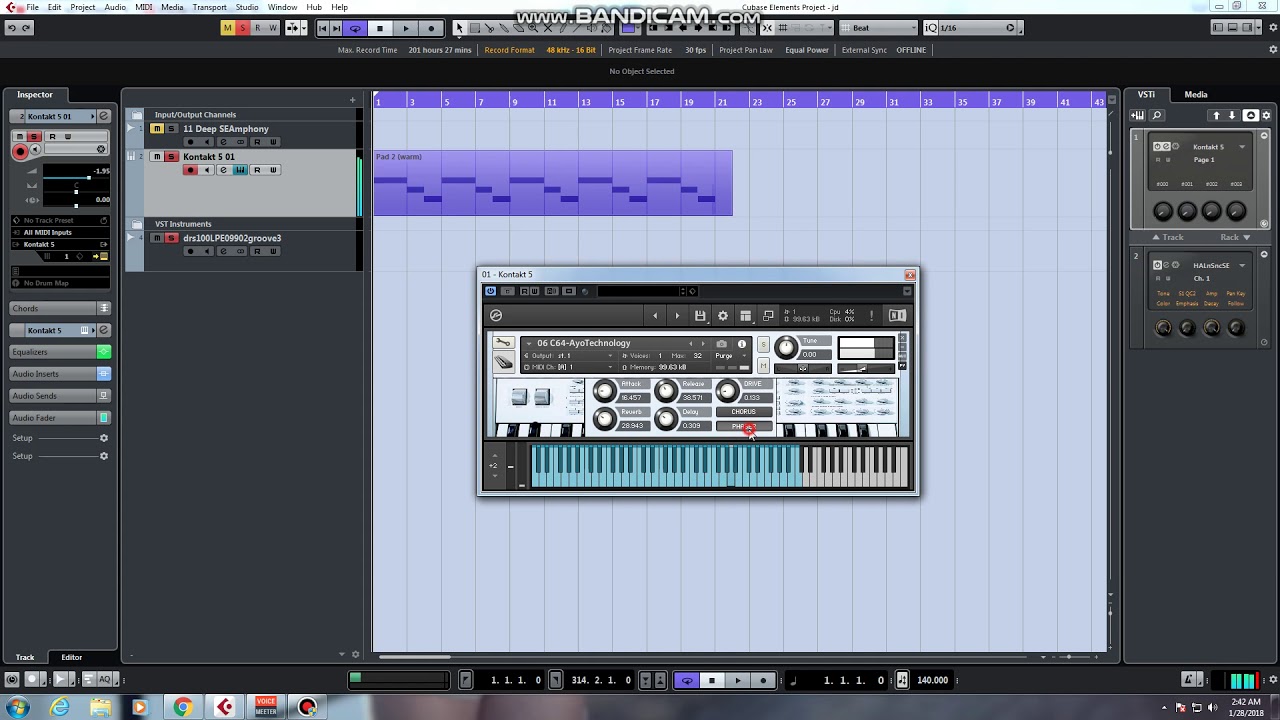Toggle Kontakt instrument Solo S button
Image resolution: width=1280 pixels, height=720 pixels.
(763, 344)
